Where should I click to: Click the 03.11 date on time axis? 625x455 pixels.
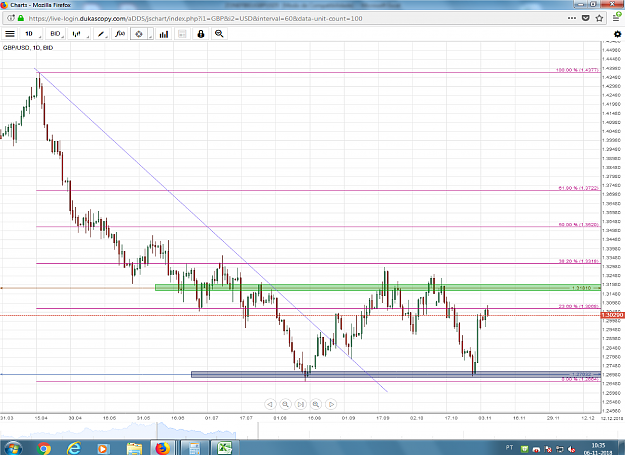pos(485,418)
